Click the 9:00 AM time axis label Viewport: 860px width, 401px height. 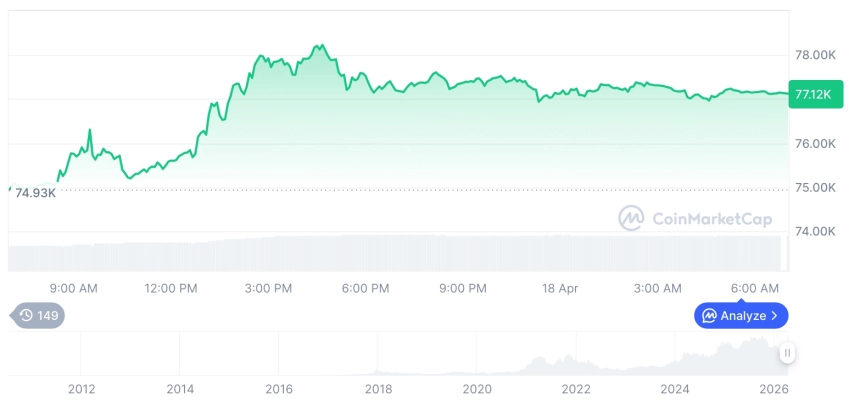point(73,288)
